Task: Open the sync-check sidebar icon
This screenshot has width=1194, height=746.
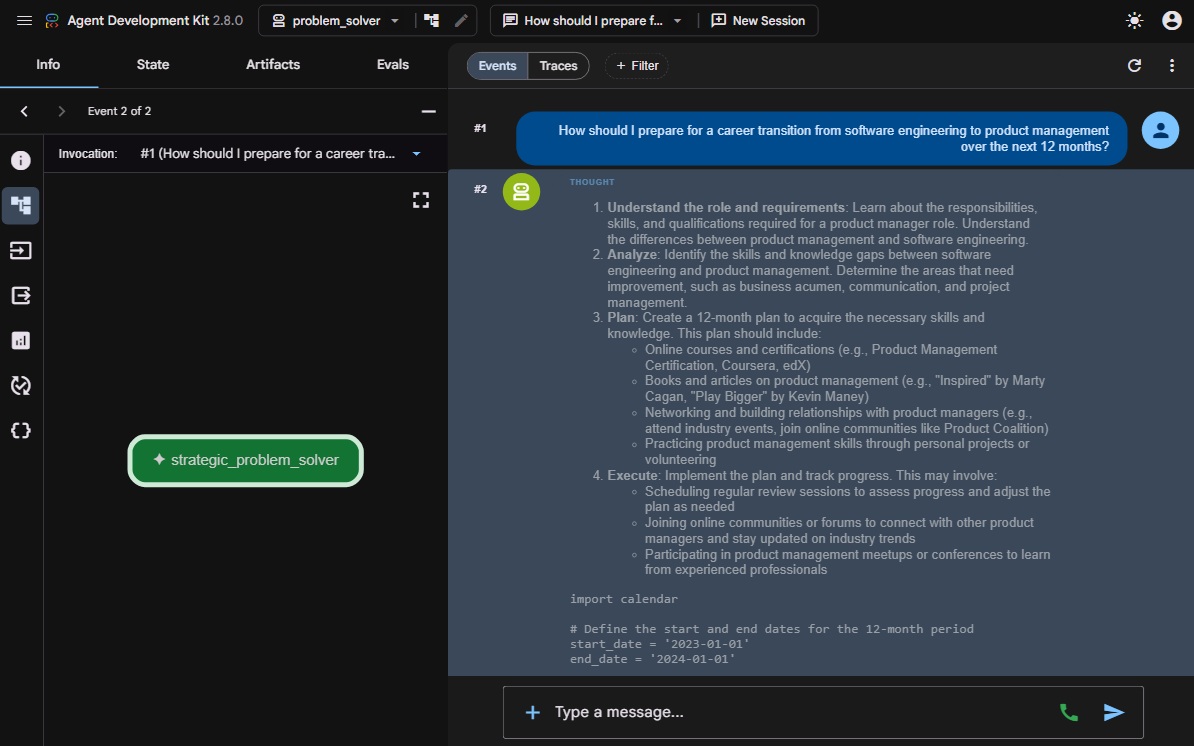Action: coord(21,385)
